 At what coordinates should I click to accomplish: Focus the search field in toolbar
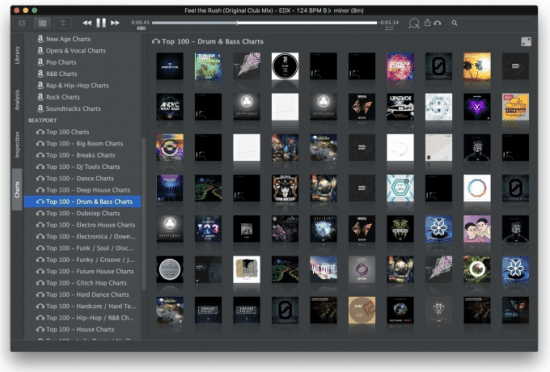pyautogui.click(x=492, y=23)
